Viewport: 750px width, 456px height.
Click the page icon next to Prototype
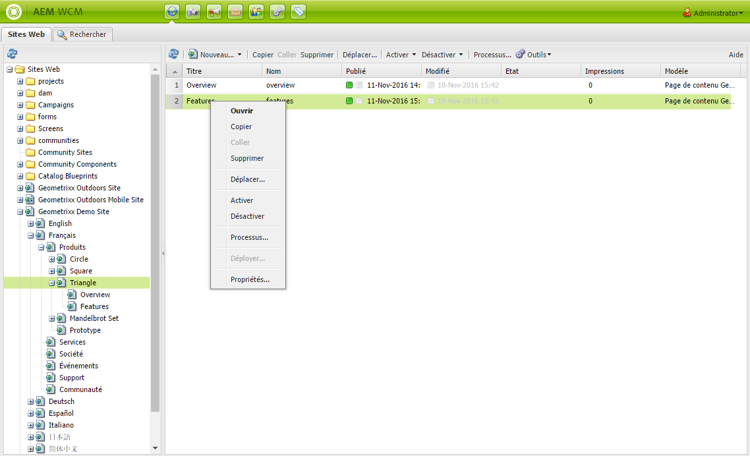[x=61, y=330]
